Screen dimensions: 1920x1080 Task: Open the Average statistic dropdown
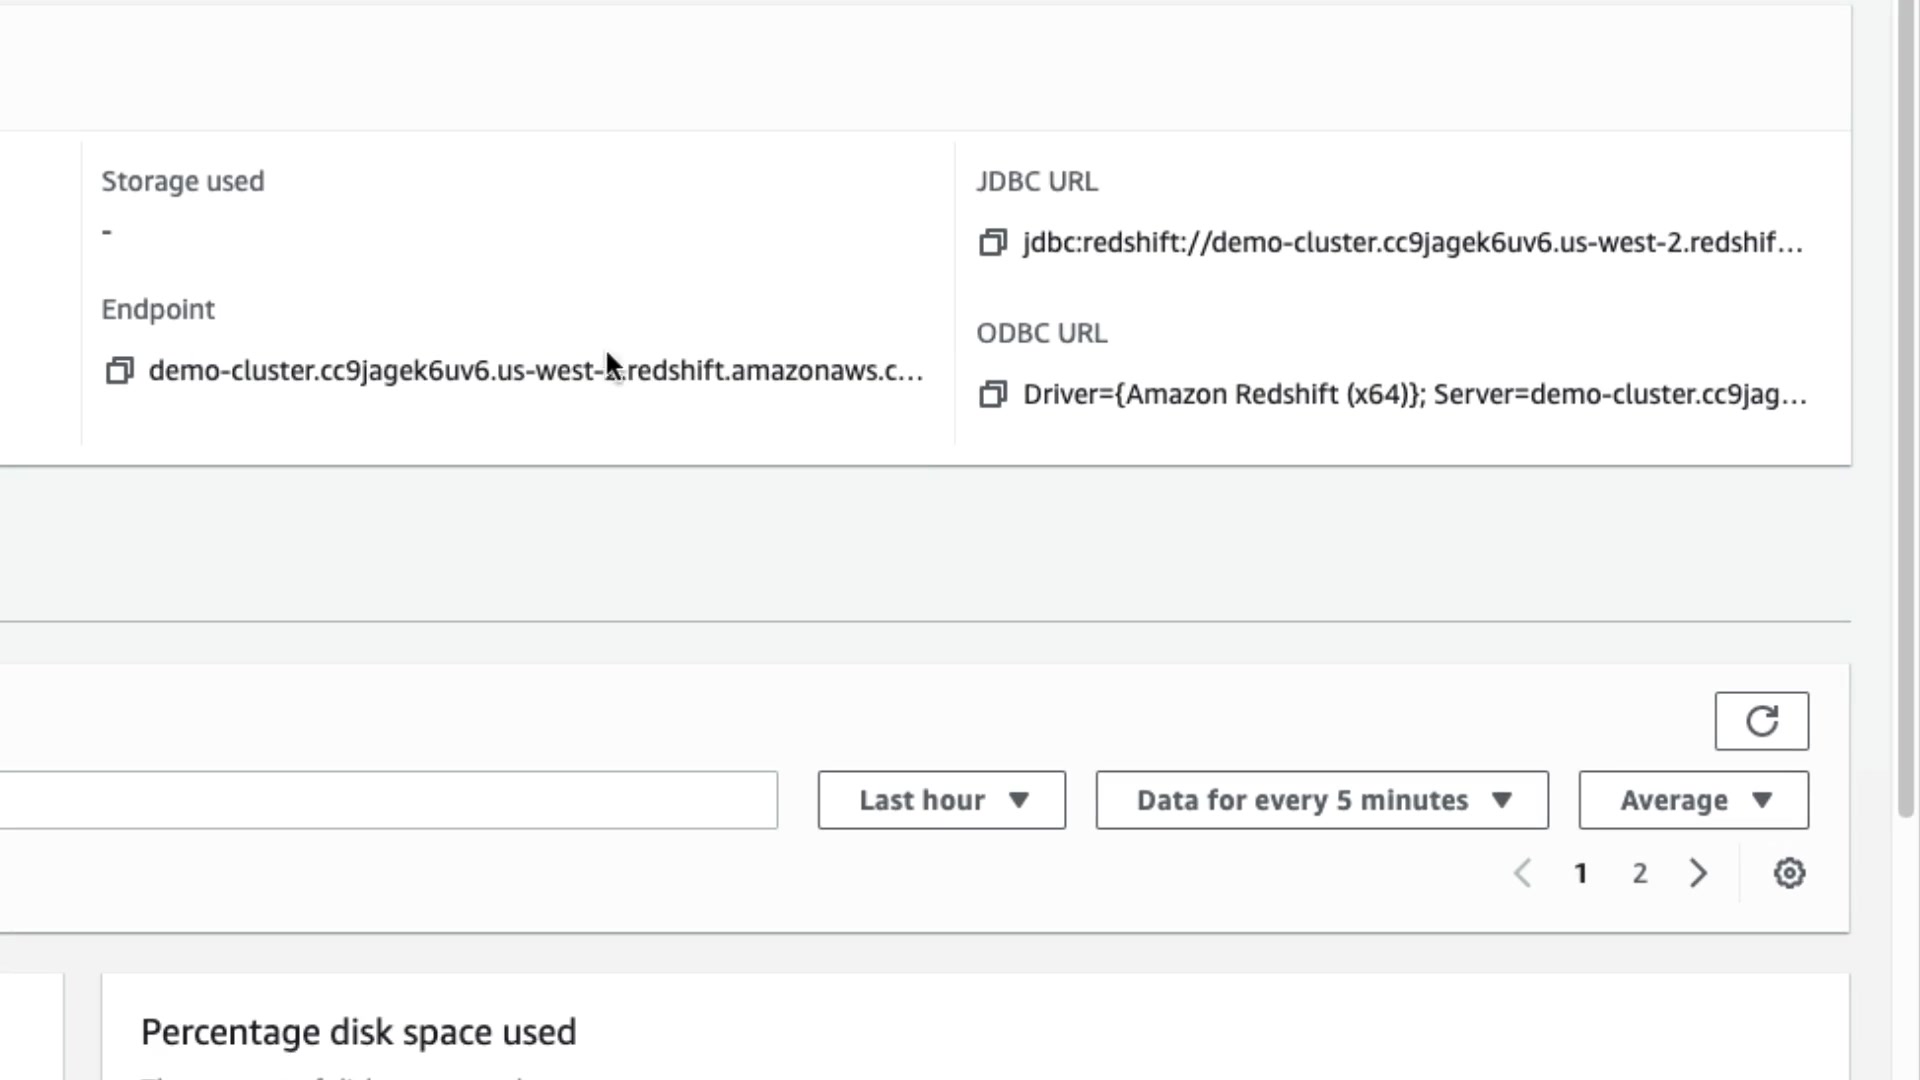1693,800
